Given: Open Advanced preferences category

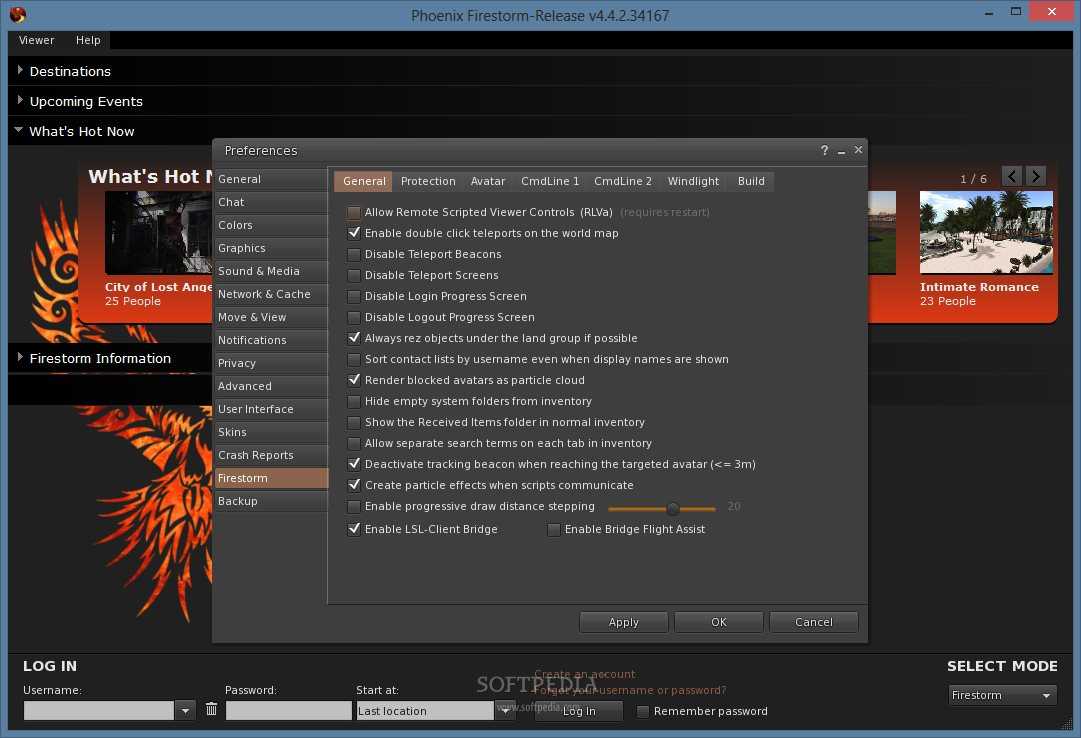Looking at the screenshot, I should click(271, 386).
